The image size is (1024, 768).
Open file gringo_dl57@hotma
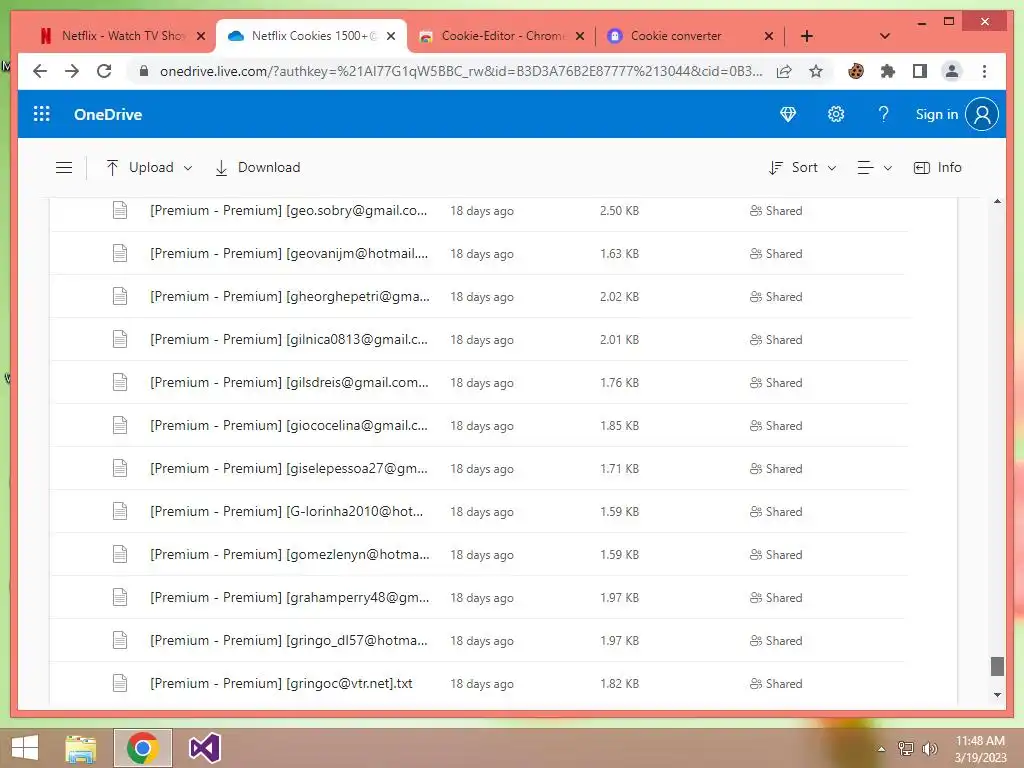289,641
